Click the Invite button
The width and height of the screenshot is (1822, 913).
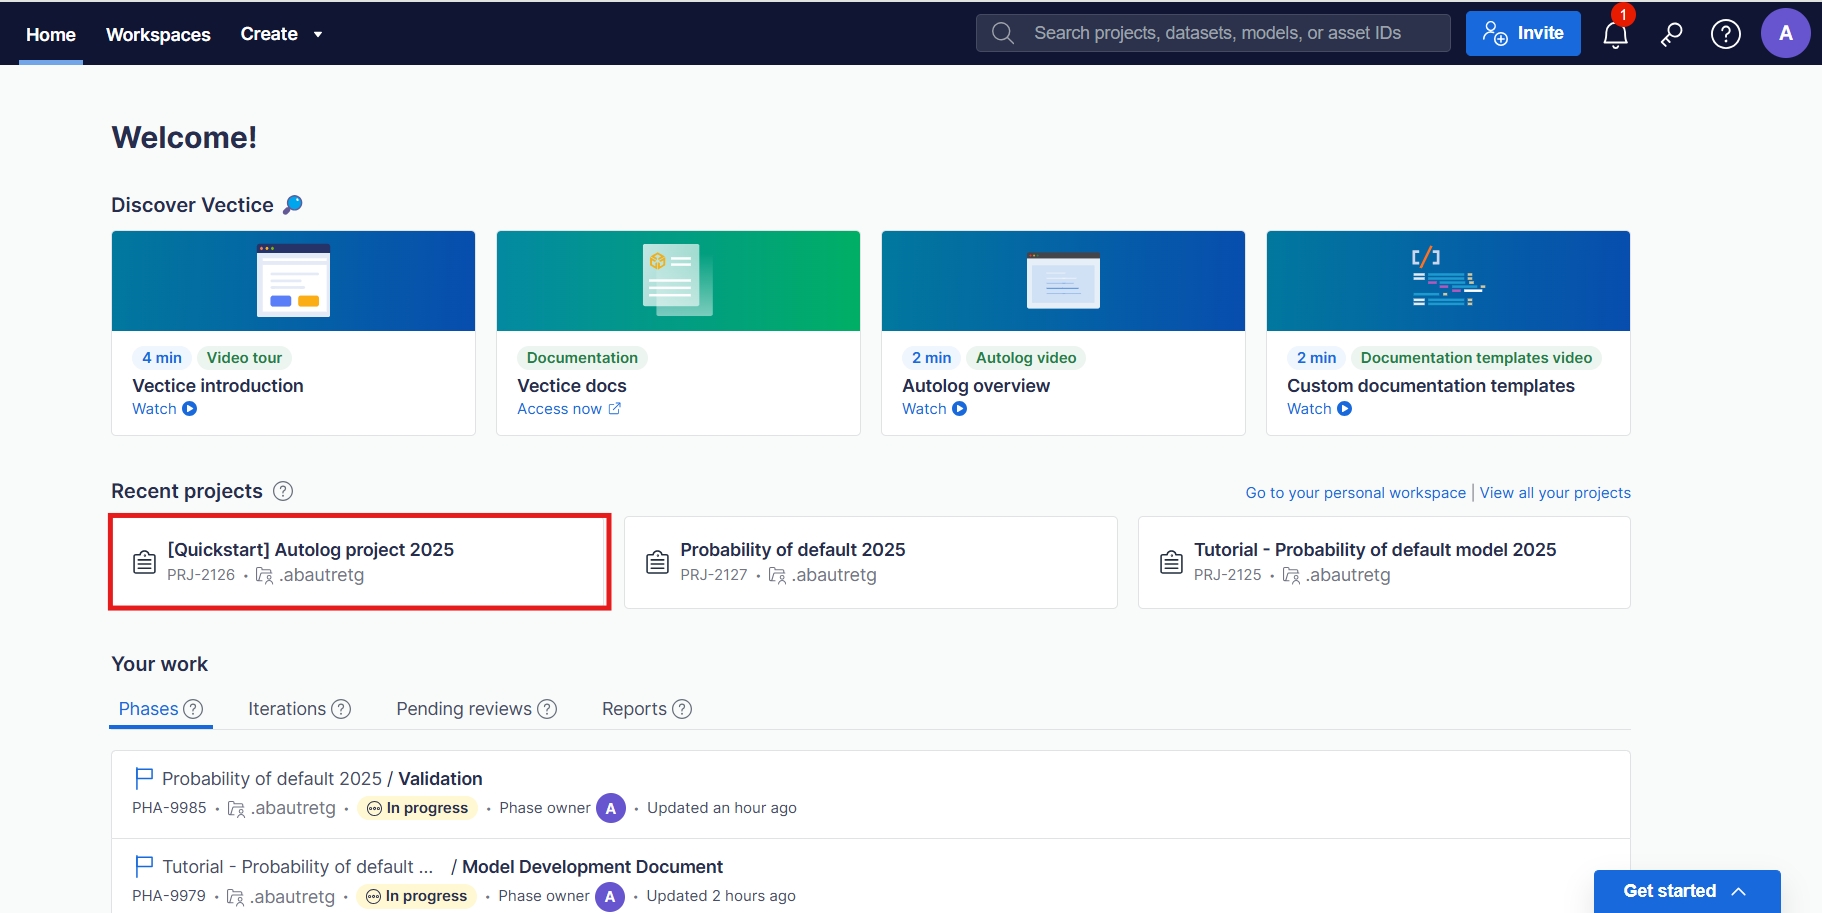1522,34
